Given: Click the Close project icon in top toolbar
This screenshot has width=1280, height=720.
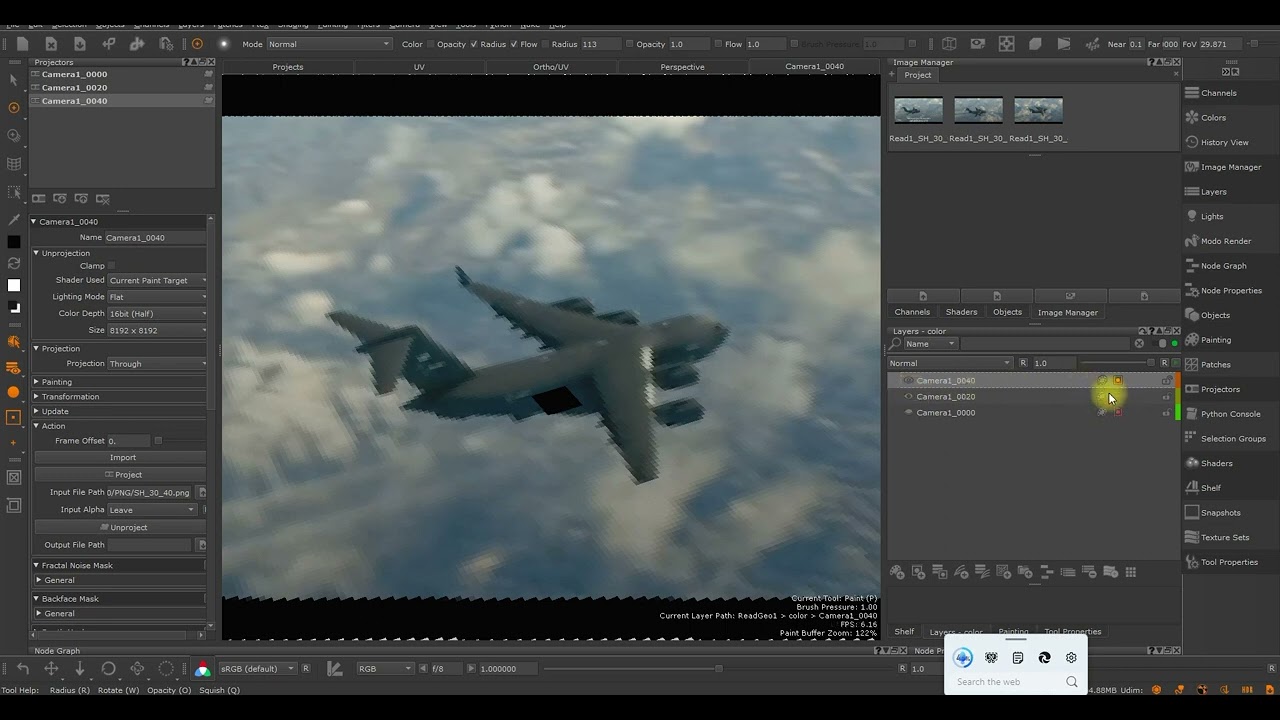Looking at the screenshot, I should 51,44.
